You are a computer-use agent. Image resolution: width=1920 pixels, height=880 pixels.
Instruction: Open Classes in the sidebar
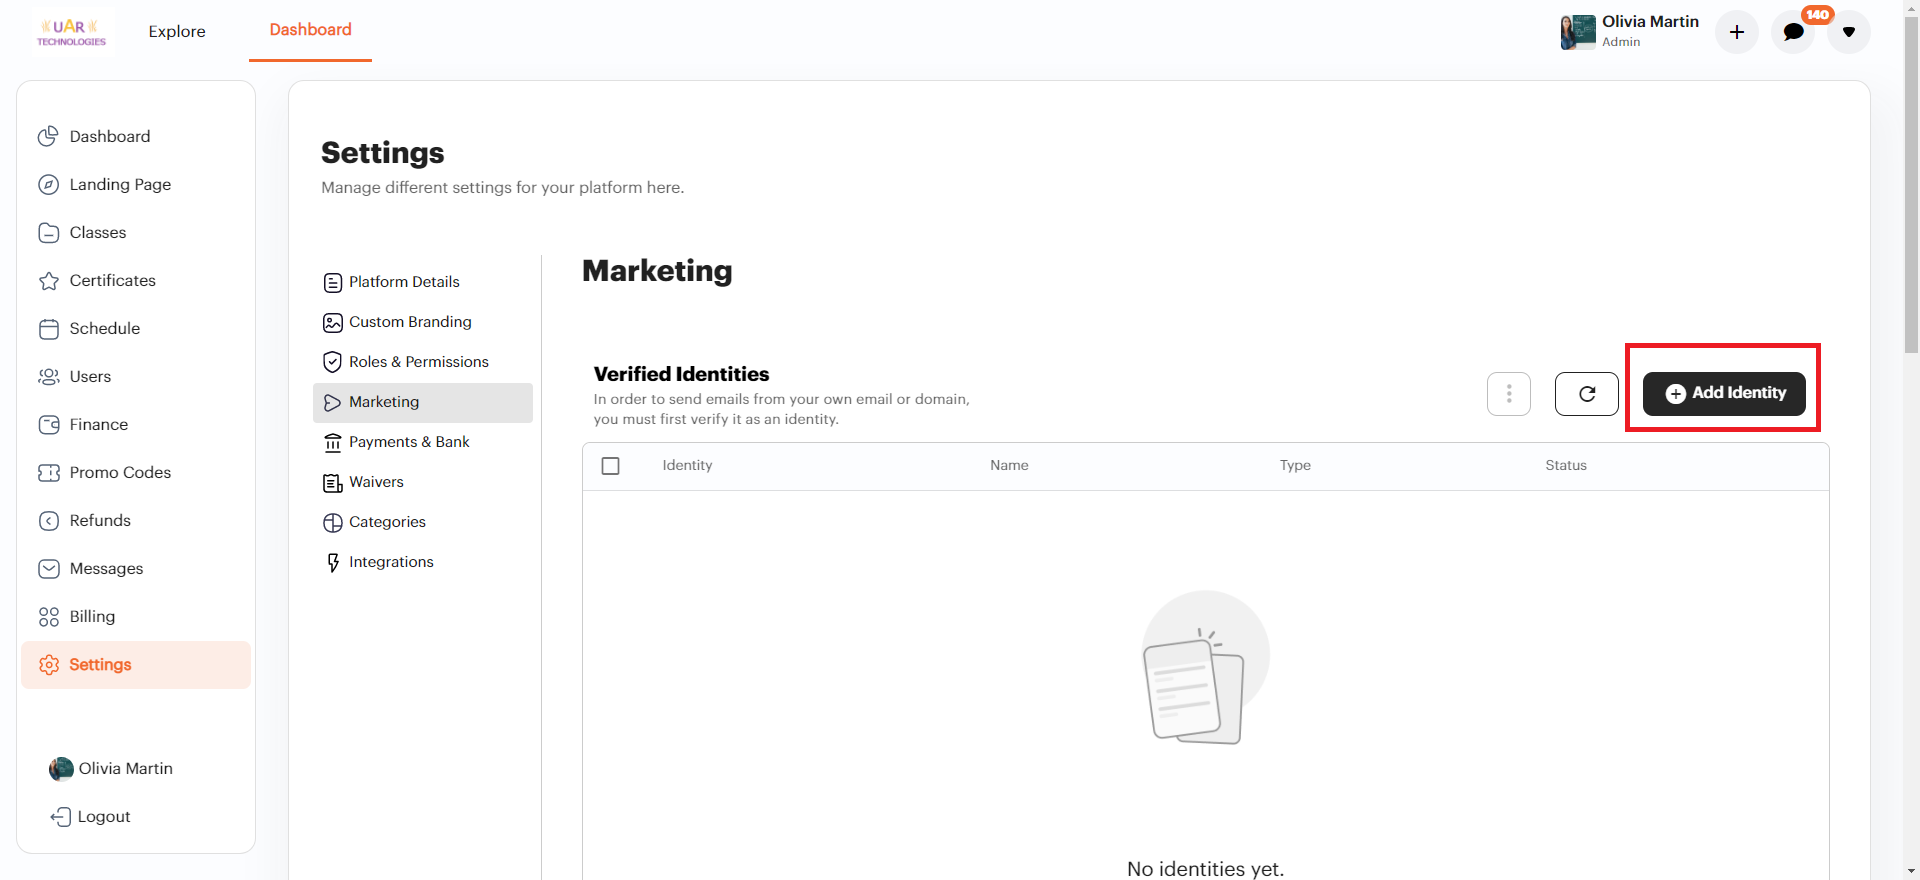tap(98, 232)
